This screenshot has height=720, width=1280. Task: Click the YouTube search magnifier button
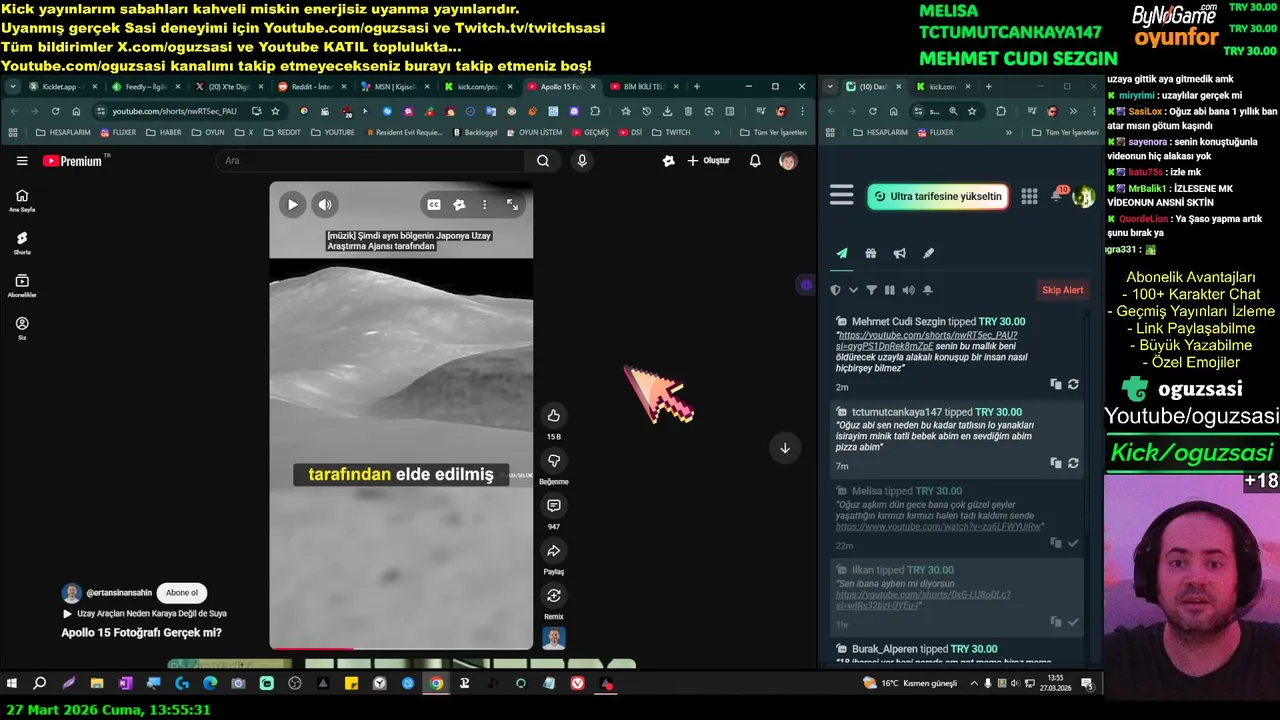click(x=542, y=161)
